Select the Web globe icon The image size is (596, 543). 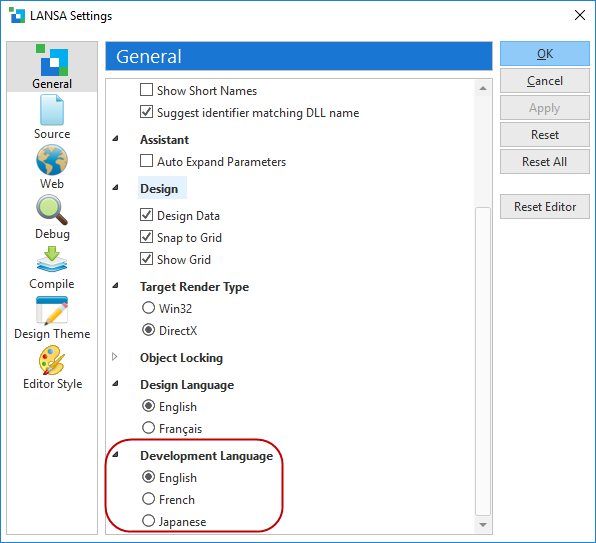pos(52,160)
